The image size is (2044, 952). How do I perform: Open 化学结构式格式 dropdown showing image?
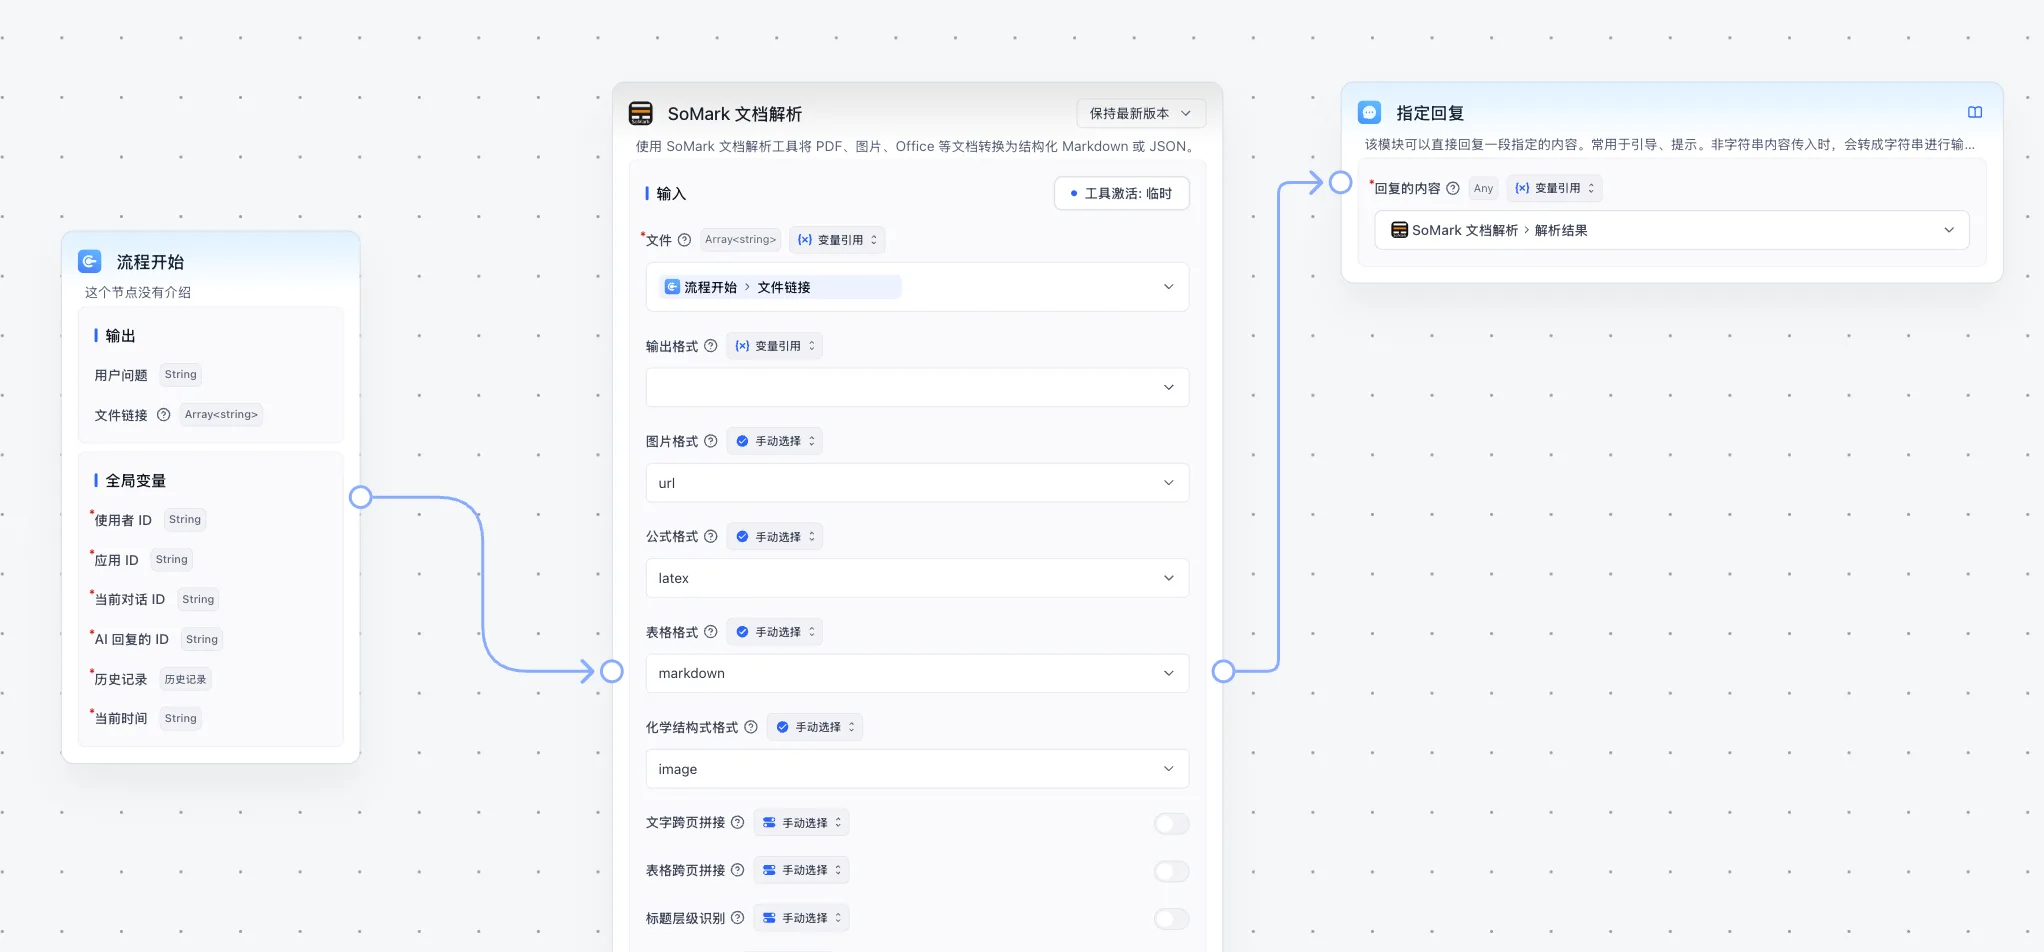click(x=917, y=769)
